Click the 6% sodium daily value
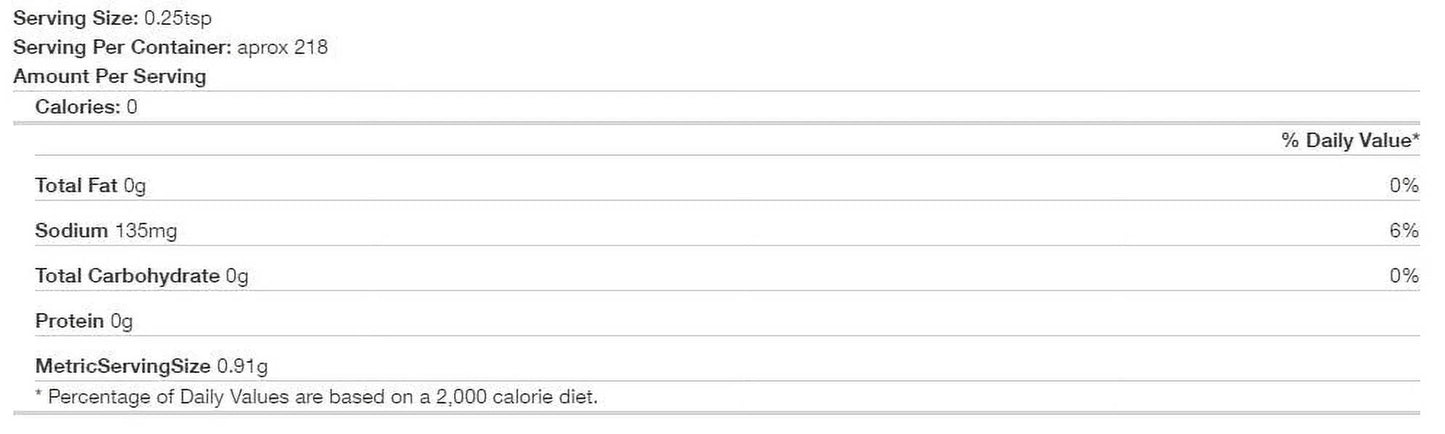This screenshot has width=1445, height=434. [1404, 231]
